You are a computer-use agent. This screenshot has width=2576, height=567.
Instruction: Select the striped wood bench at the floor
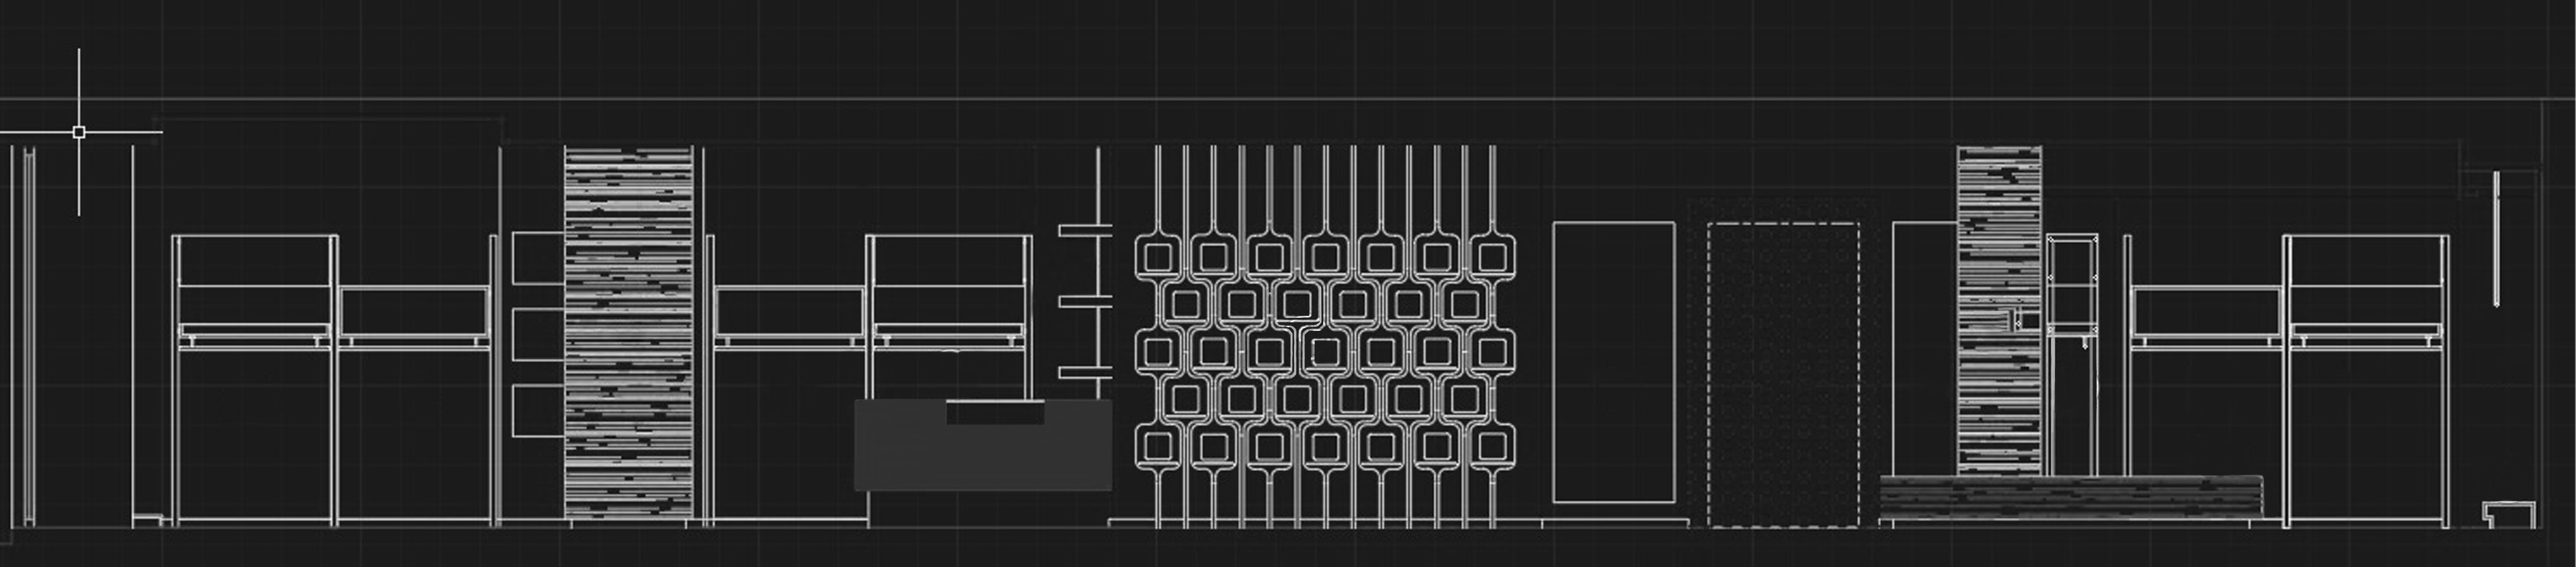pyautogui.click(x=2070, y=497)
